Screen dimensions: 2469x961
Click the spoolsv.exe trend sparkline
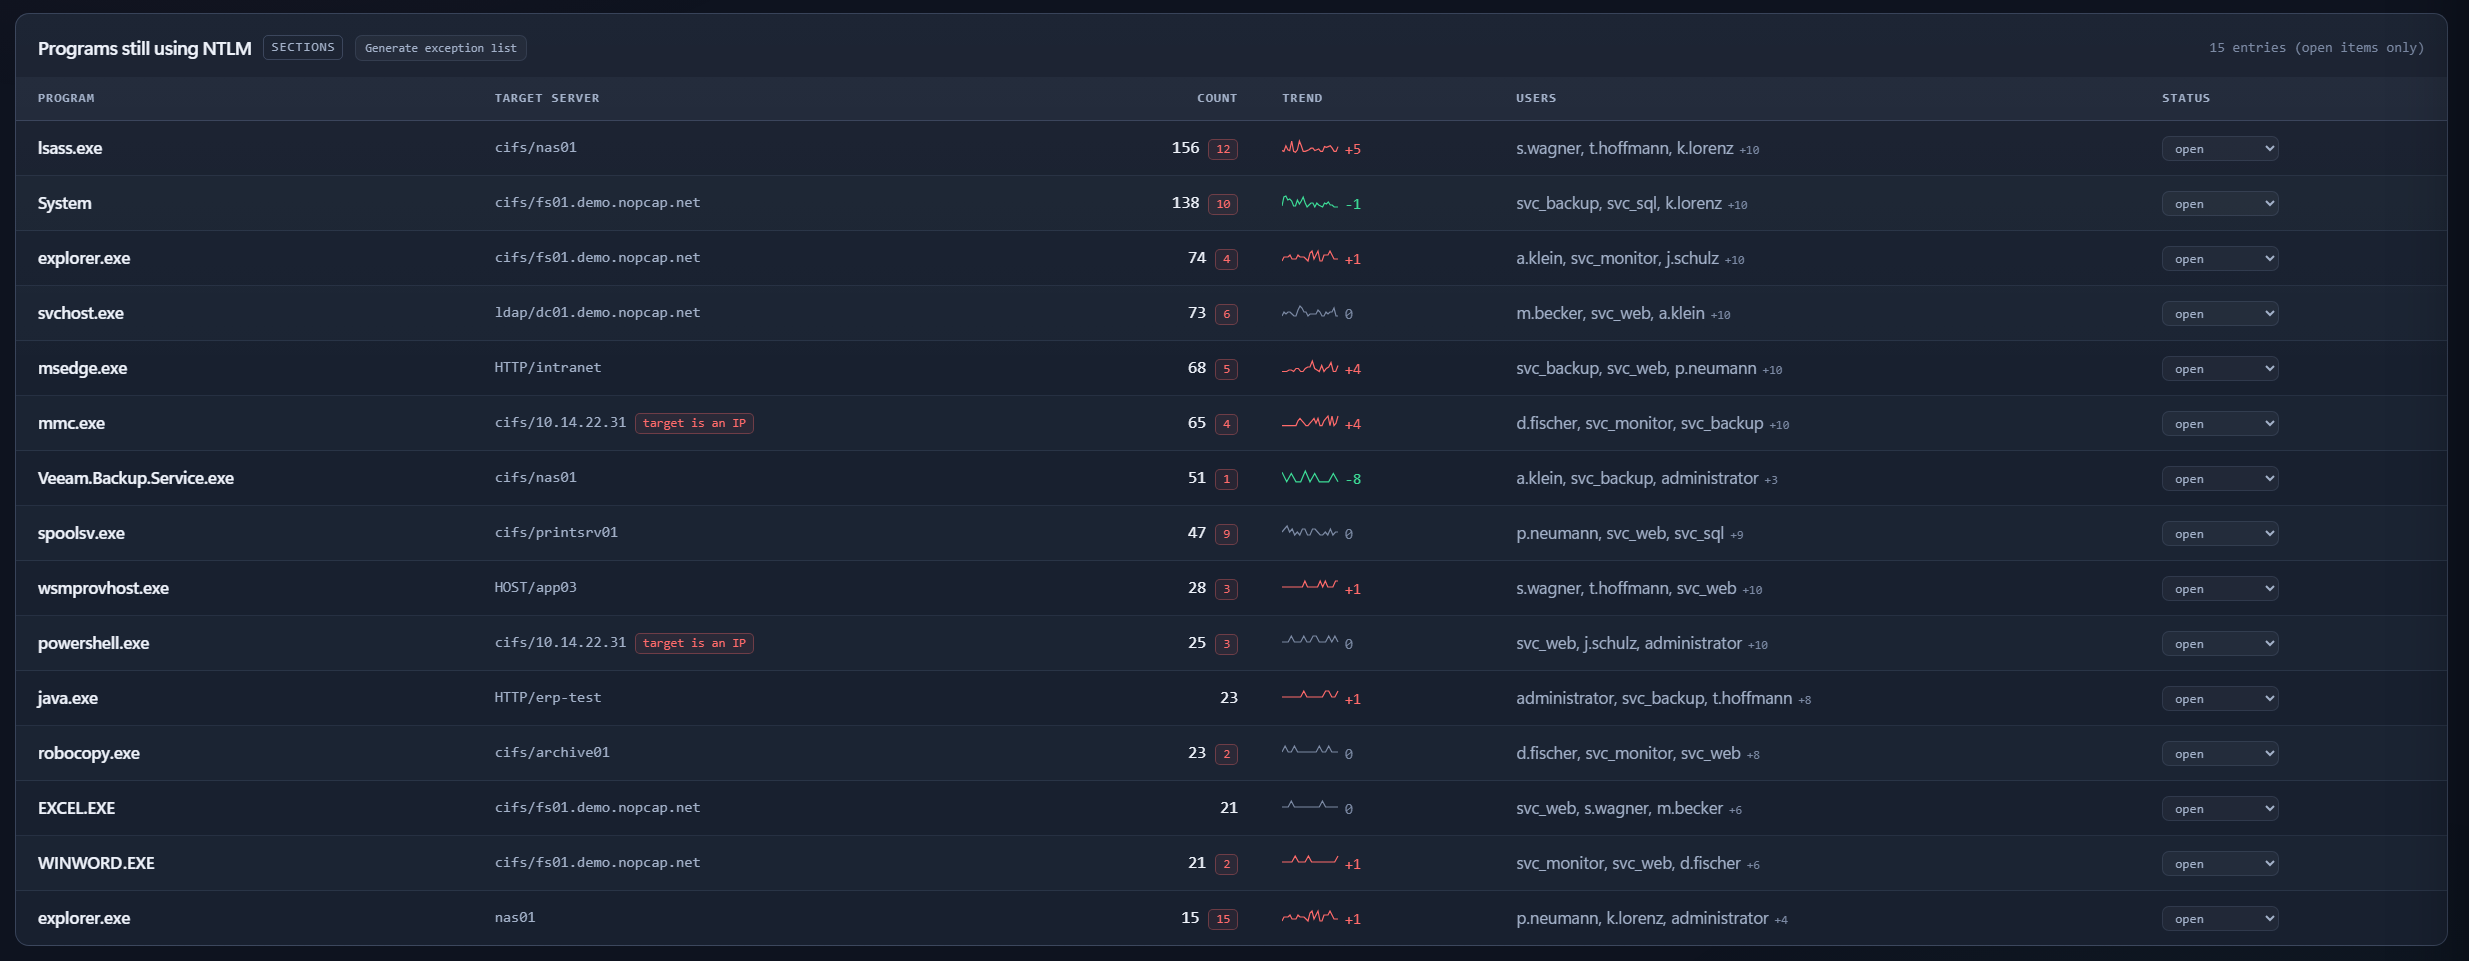1310,533
